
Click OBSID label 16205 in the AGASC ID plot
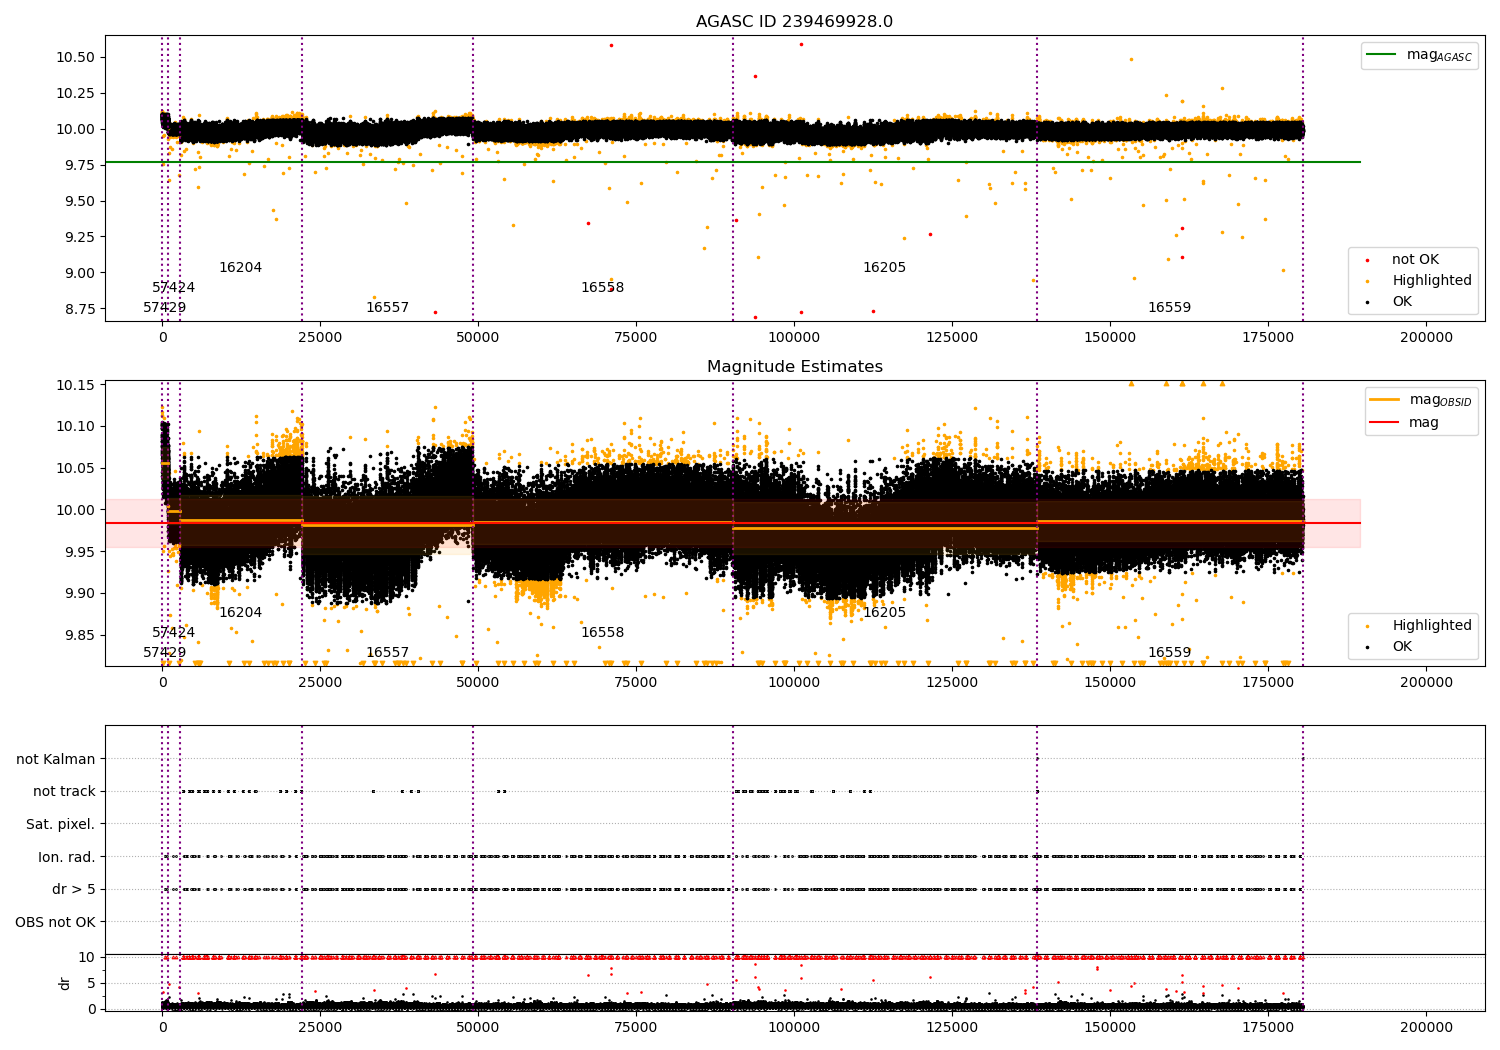884,268
